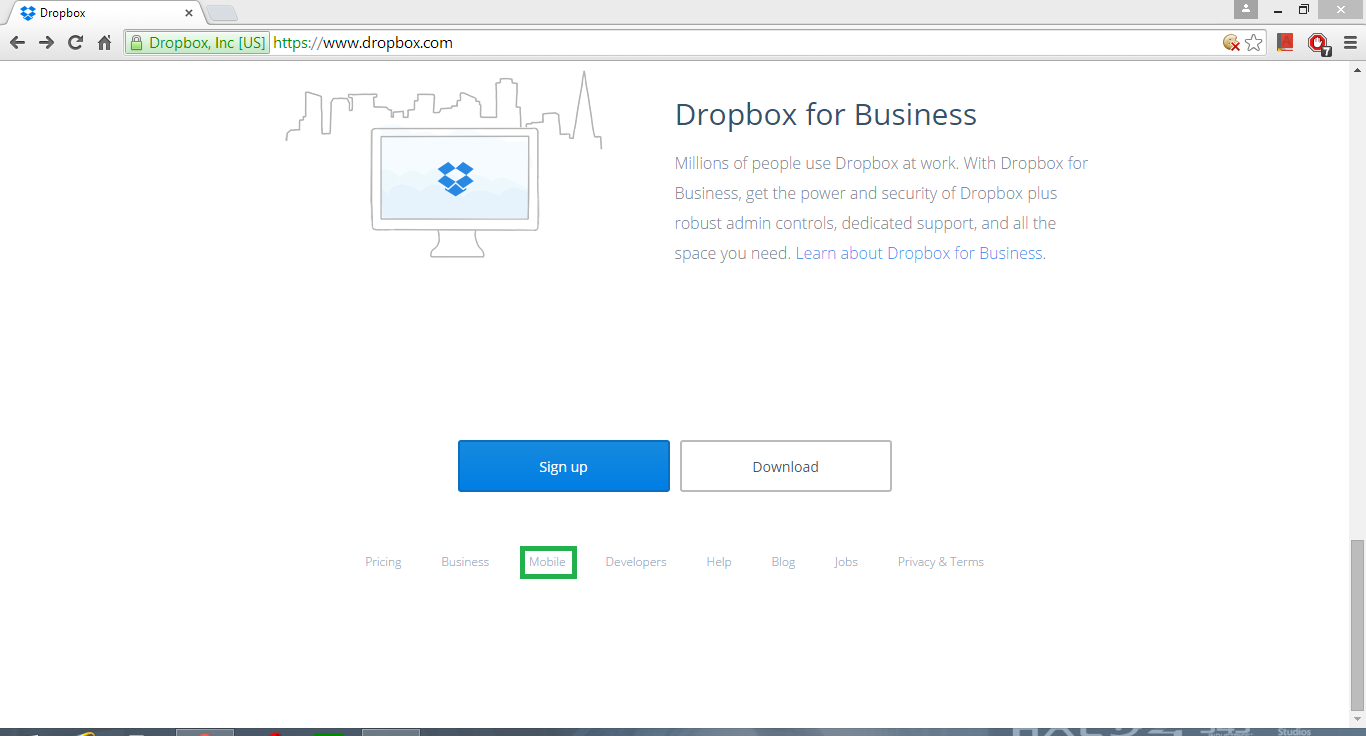Open the blocked cookies icon in address bar

click(1231, 43)
